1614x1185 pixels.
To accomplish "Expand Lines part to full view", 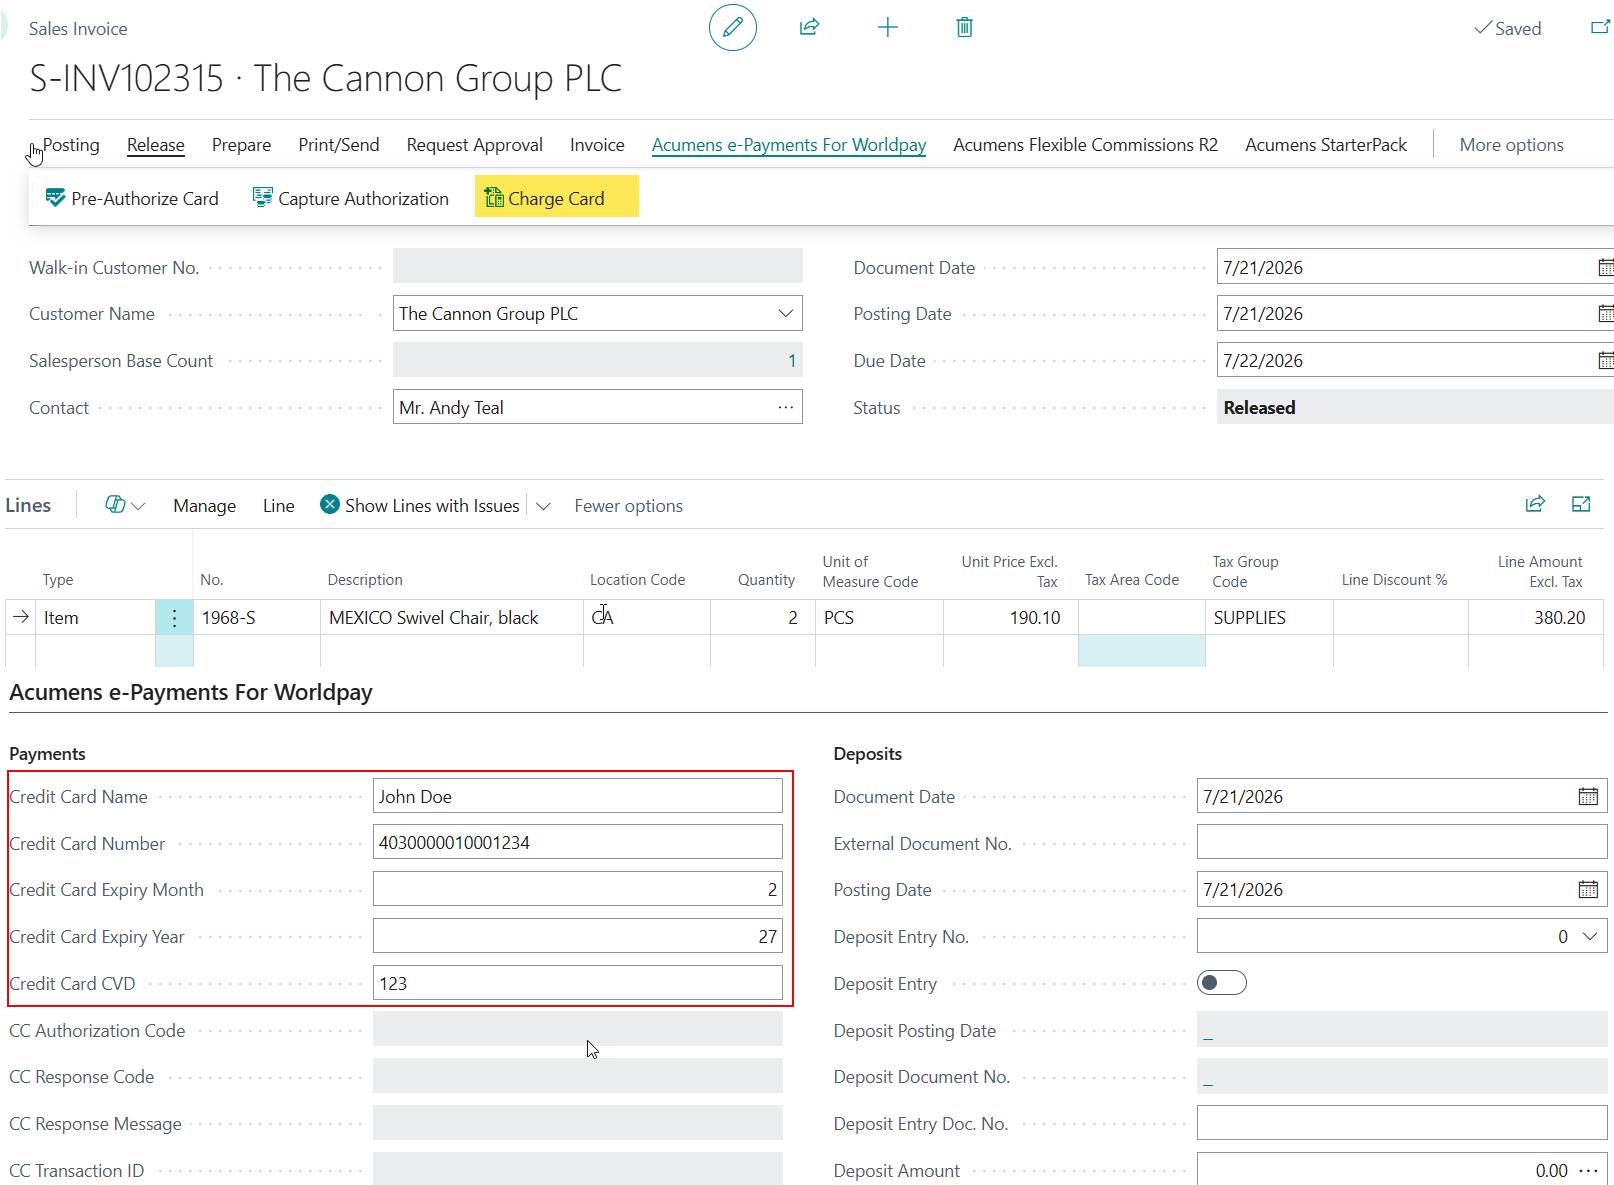I will tap(1581, 504).
